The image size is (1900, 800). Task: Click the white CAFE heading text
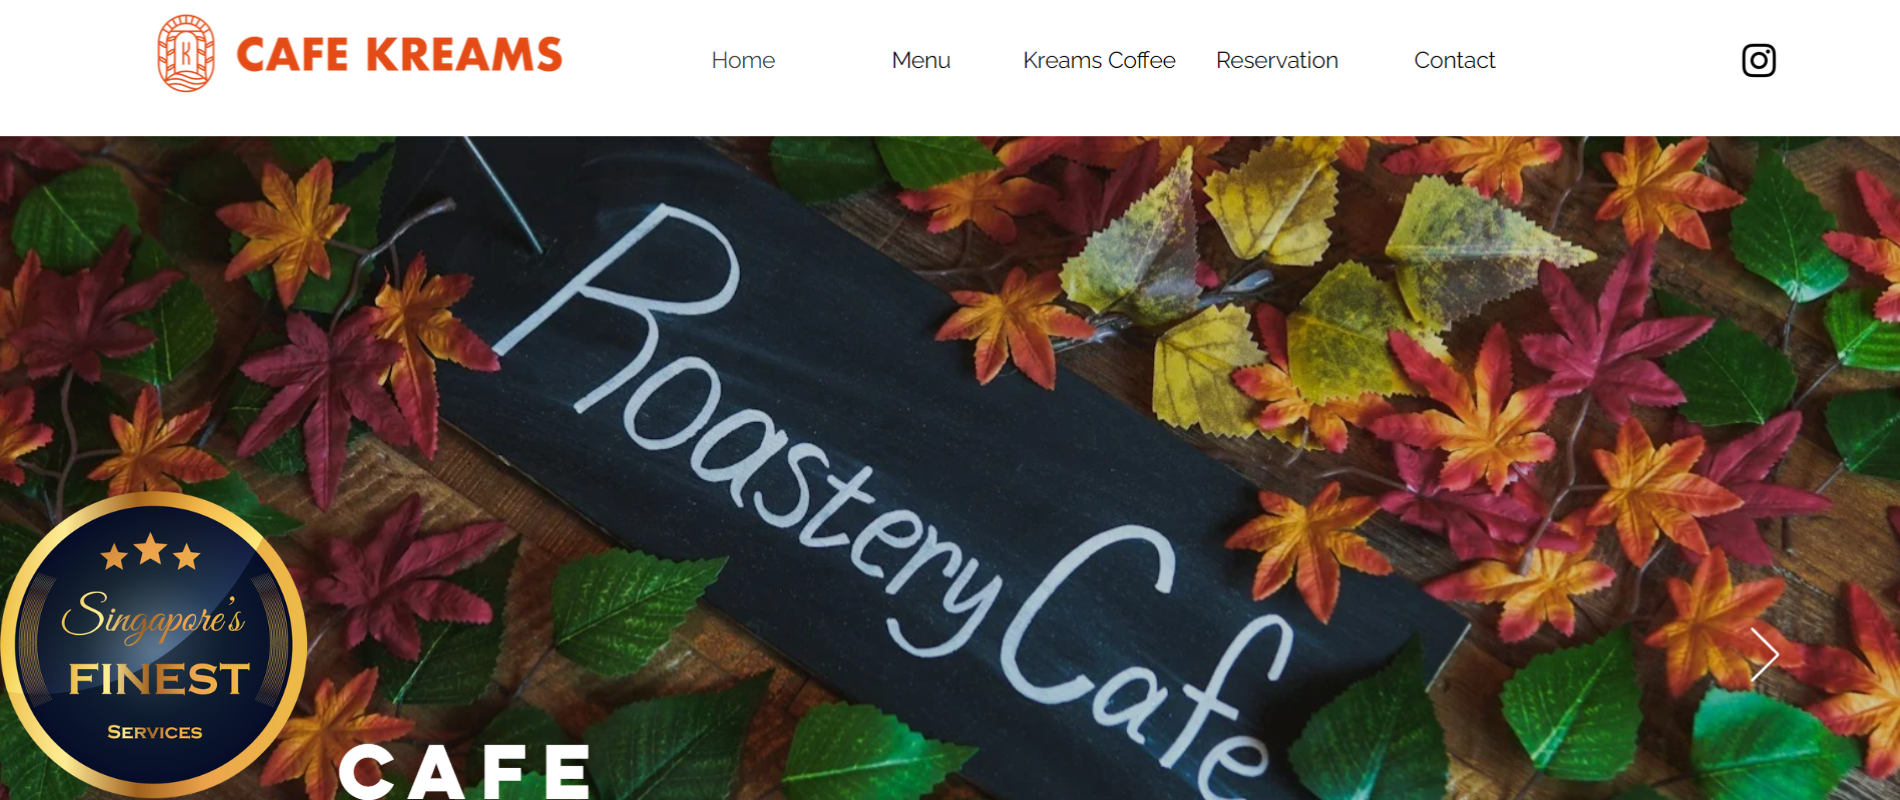coord(465,771)
